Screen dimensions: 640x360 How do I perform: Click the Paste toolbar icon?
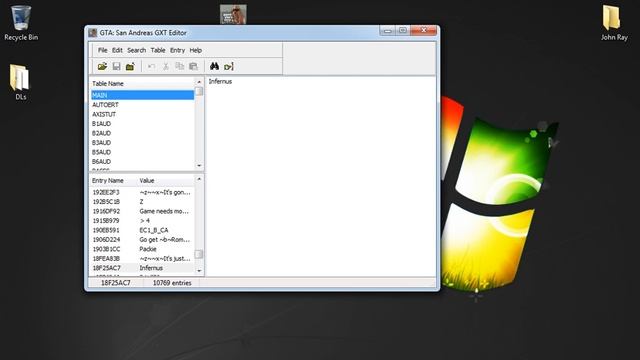(x=193, y=66)
